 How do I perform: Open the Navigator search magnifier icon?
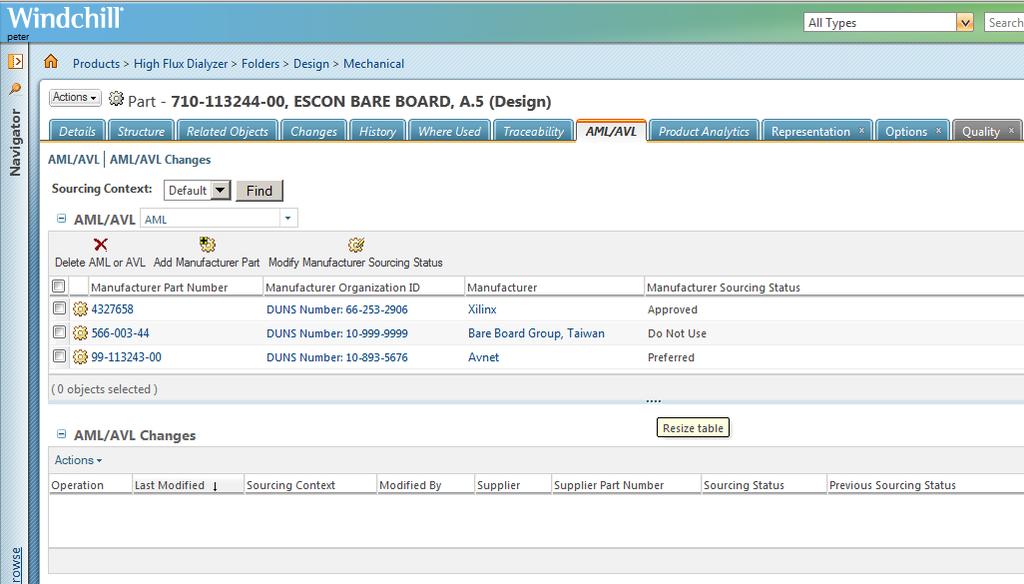pos(15,89)
